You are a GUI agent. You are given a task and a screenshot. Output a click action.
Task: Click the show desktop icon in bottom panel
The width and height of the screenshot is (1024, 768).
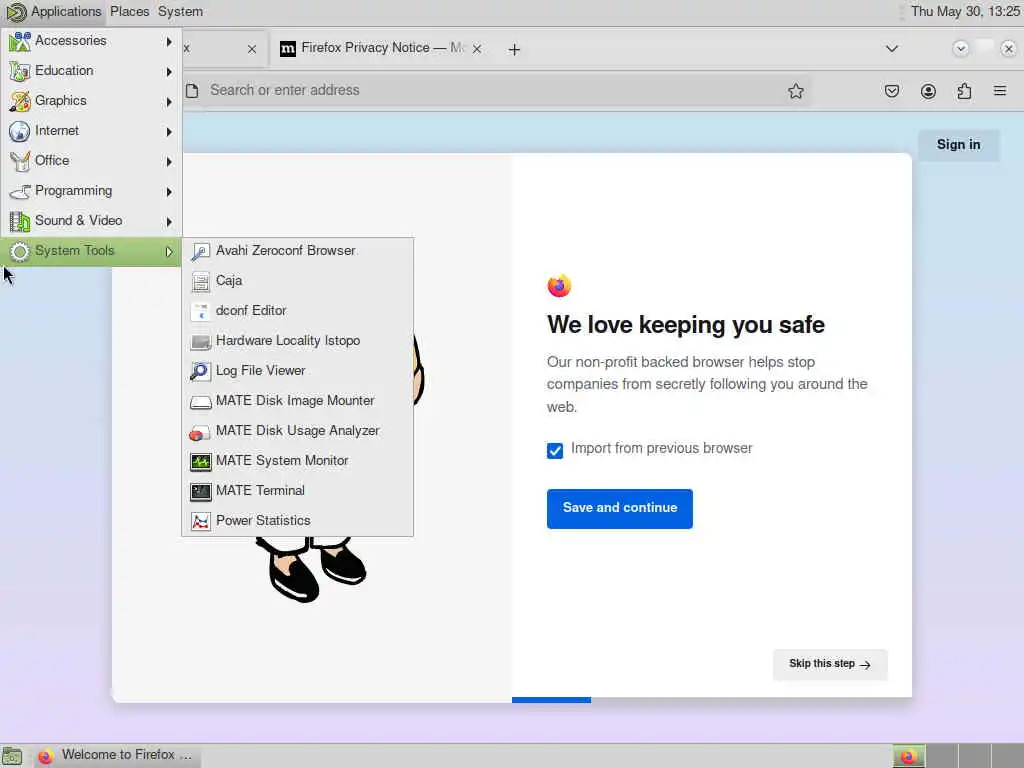[12, 756]
